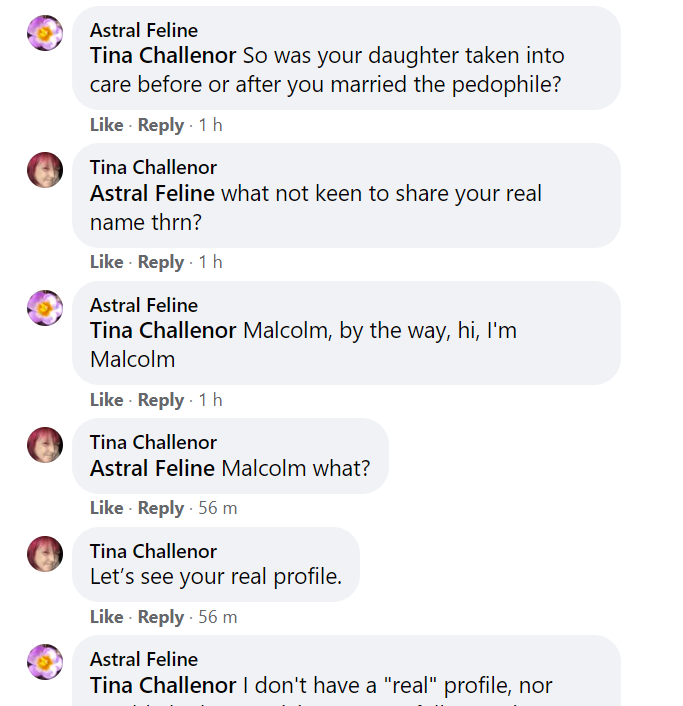Open Tina Challenor's avatar beside 'real profile' comment

pyautogui.click(x=45, y=554)
